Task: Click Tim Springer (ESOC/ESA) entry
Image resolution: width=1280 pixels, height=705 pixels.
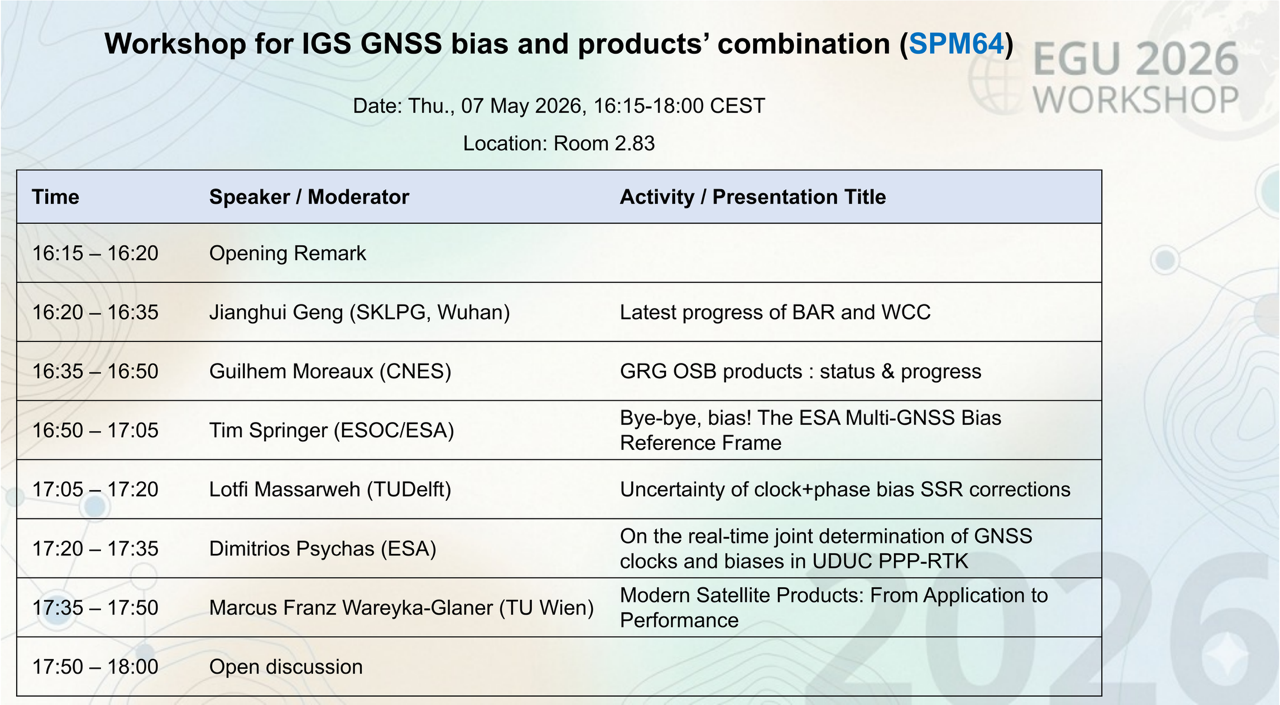Action: 331,430
